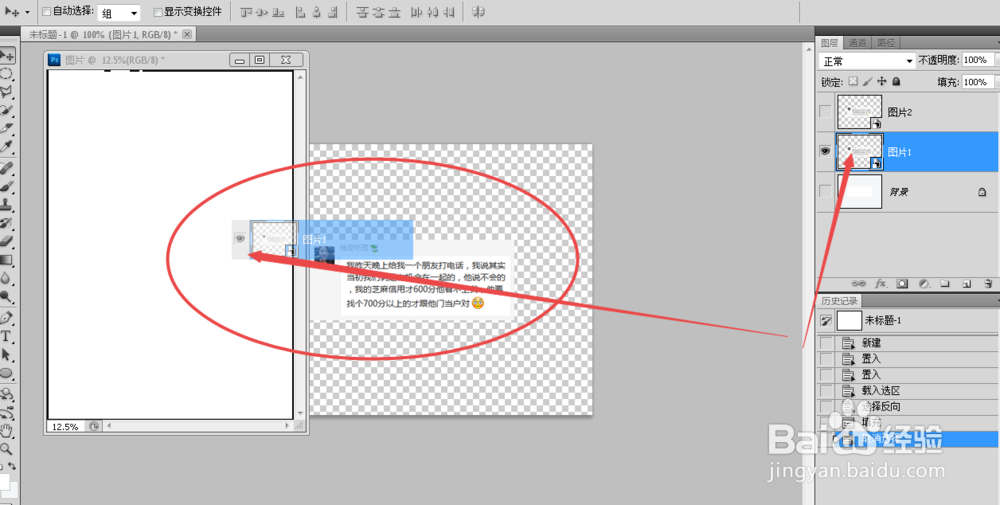1000x505 pixels.
Task: Toggle lock all
Action: [x=896, y=82]
